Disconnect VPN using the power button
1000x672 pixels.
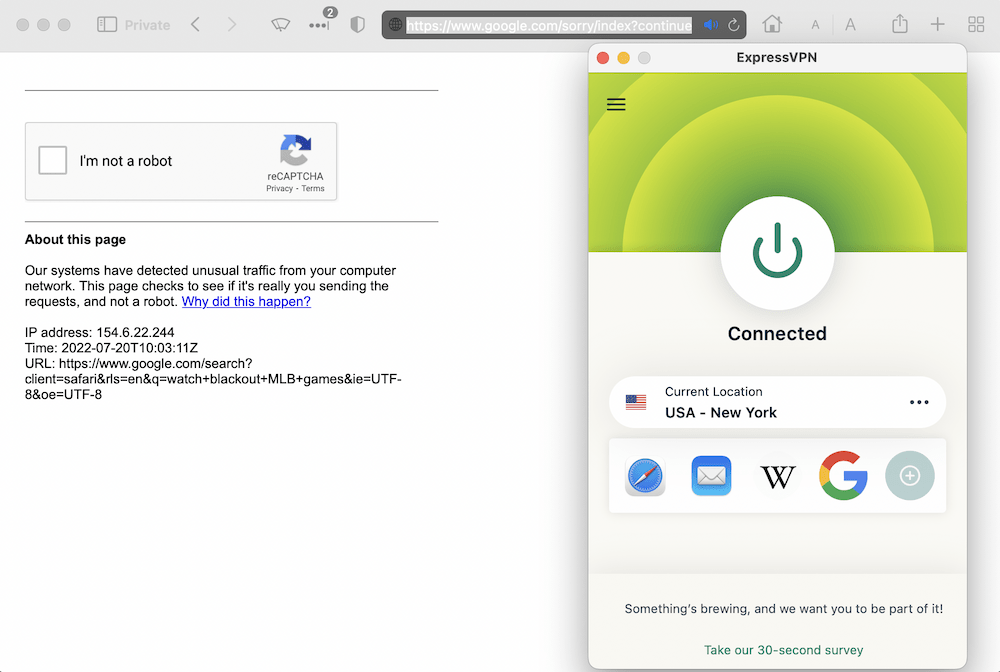click(777, 252)
